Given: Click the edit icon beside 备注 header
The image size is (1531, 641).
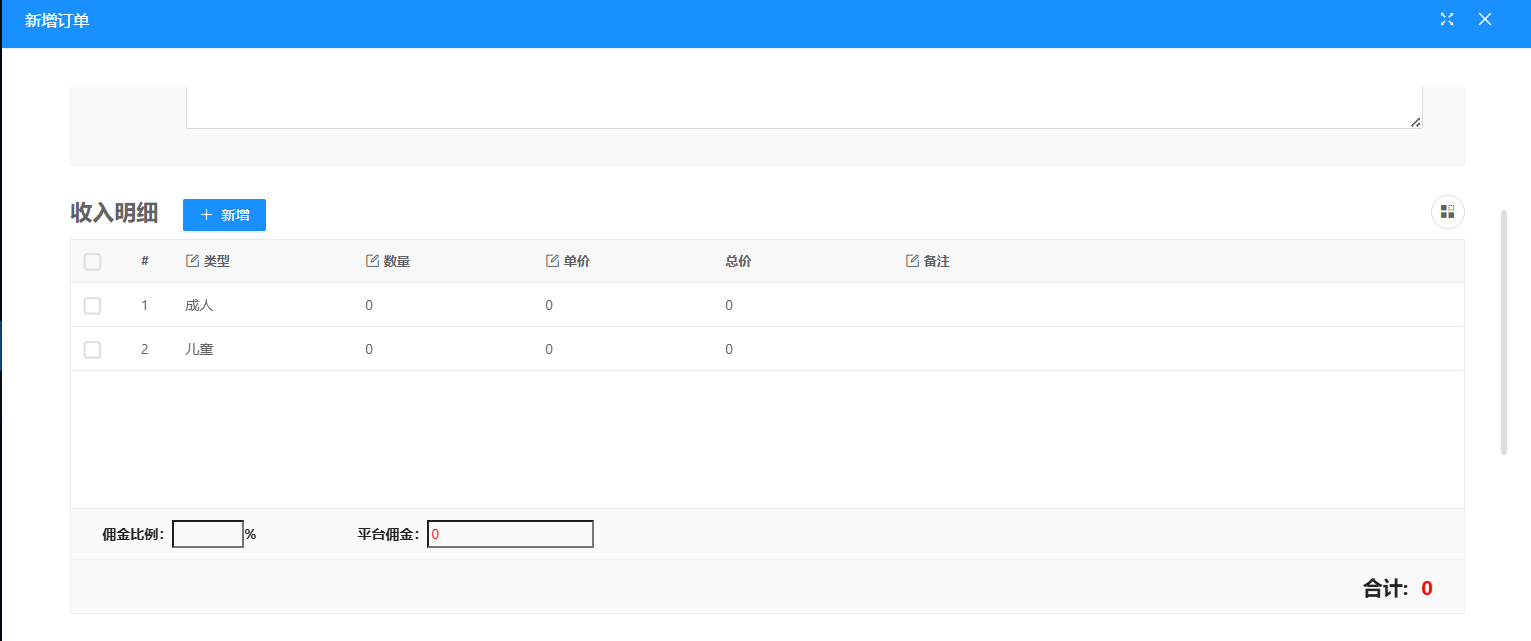Looking at the screenshot, I should point(912,261).
